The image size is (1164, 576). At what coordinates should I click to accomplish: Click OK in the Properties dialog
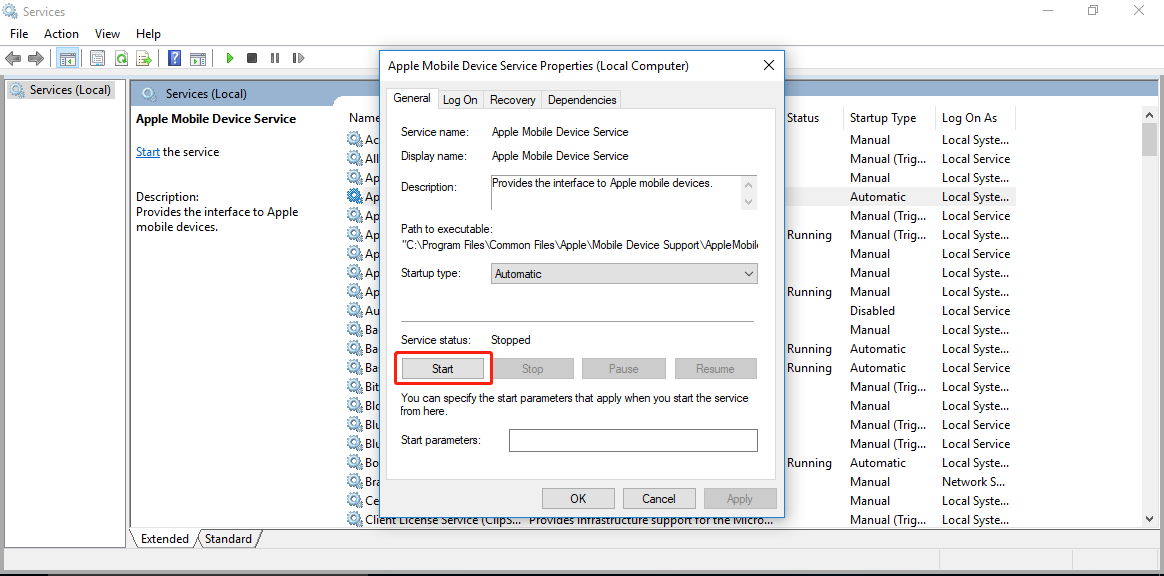[578, 499]
